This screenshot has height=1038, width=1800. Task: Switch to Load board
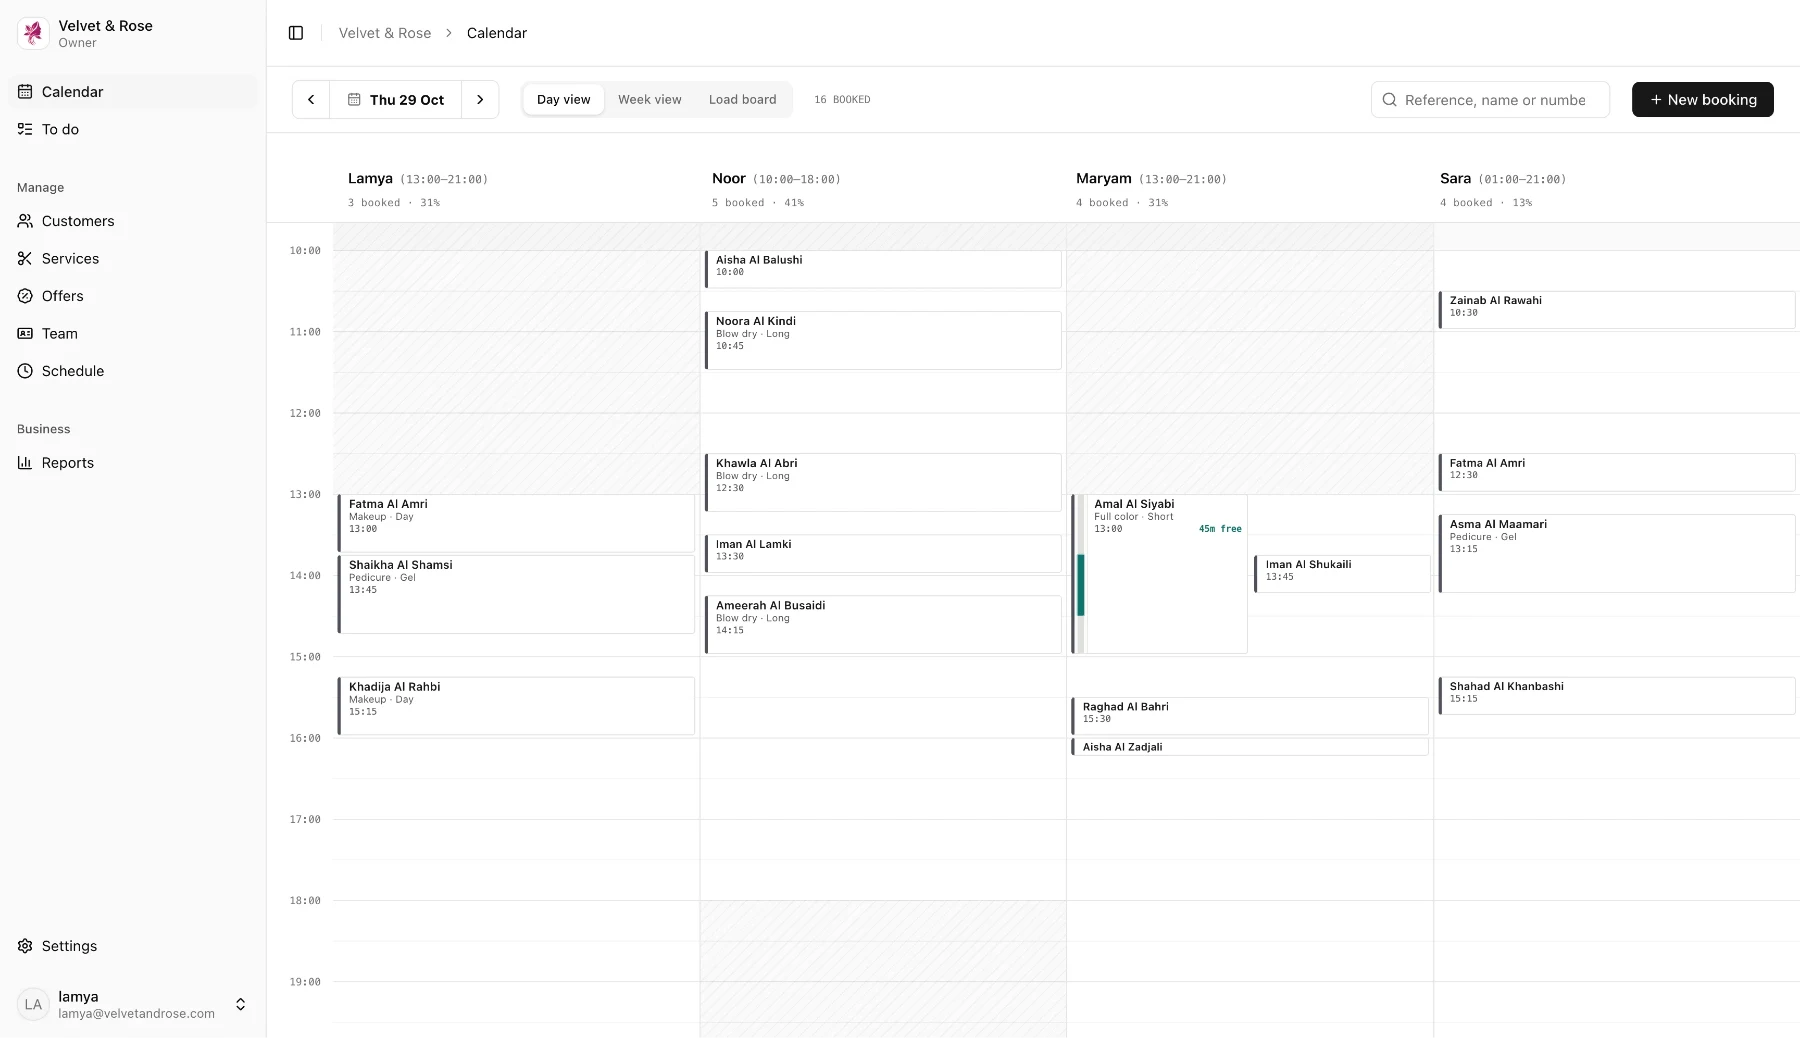(742, 100)
